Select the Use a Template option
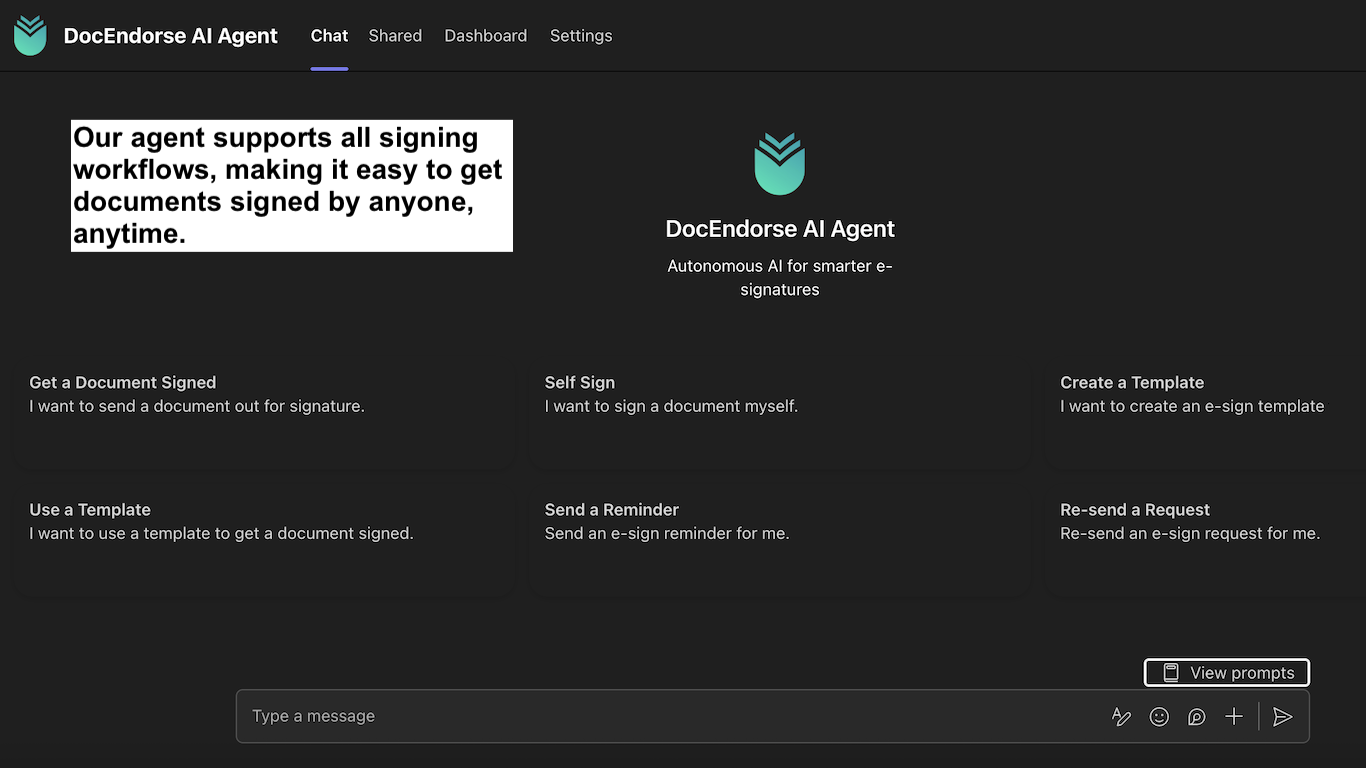The width and height of the screenshot is (1366, 768). [264, 540]
